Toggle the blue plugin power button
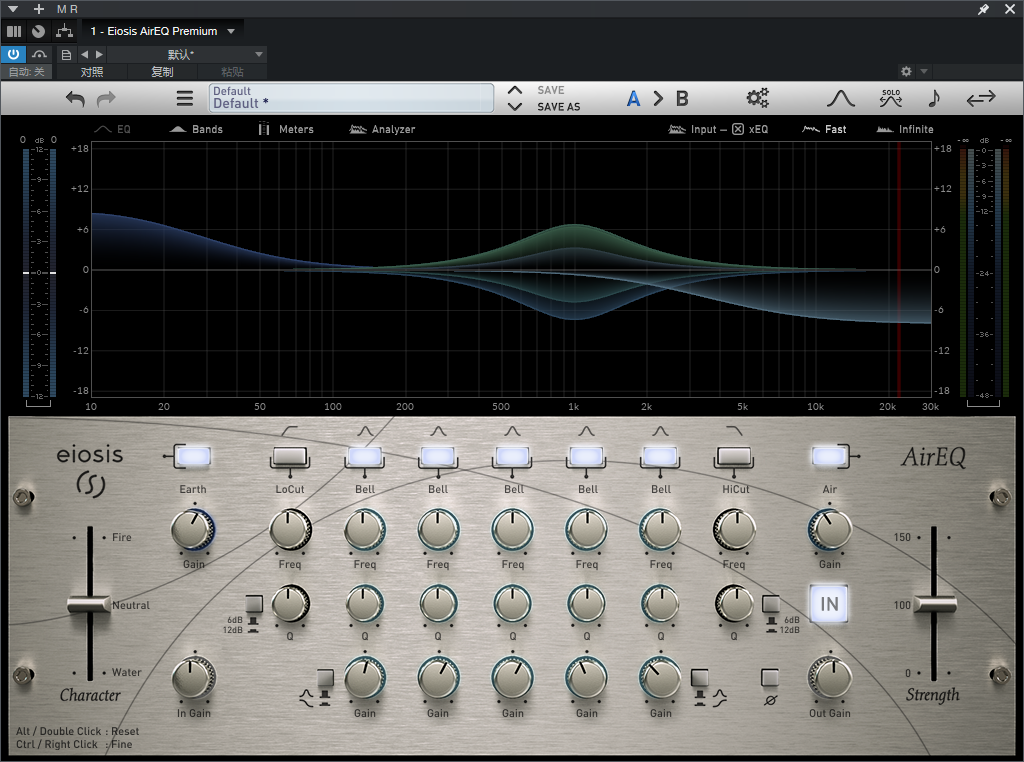Screen dimensions: 1024x762 [13, 54]
